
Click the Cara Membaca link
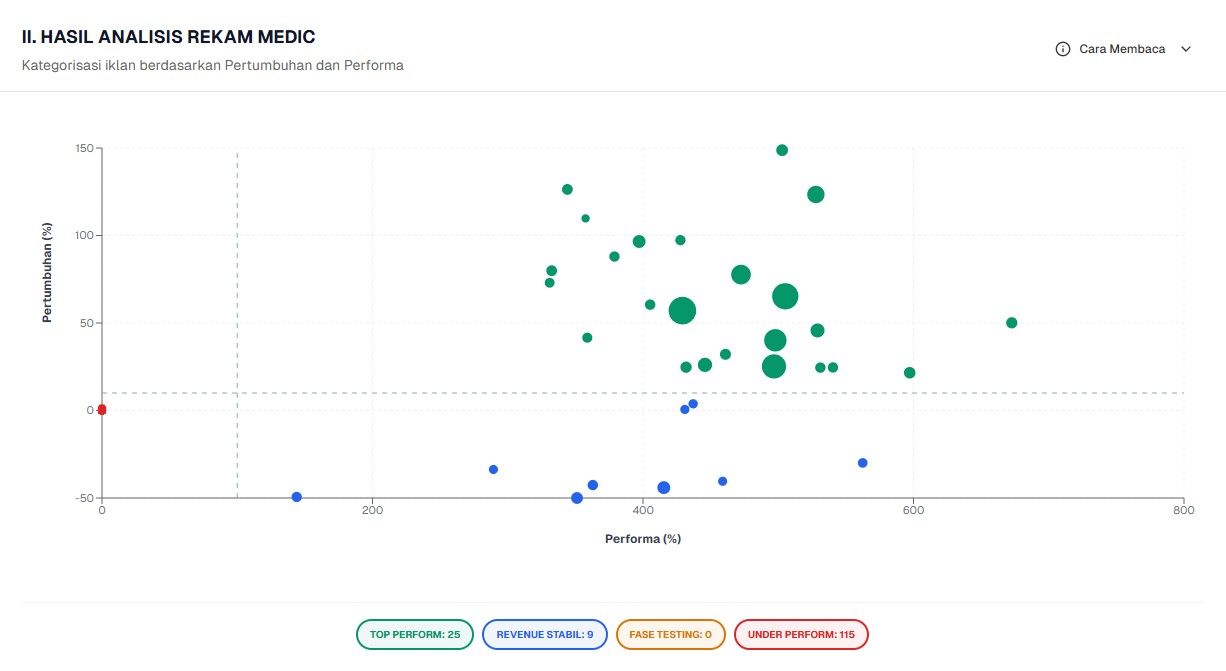click(1121, 48)
